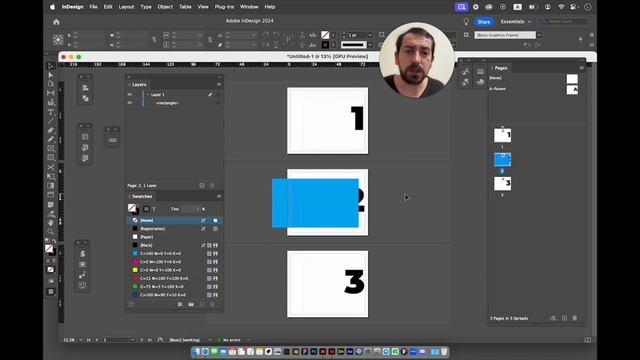
Task: Open the Essentials workspace dropdown
Action: (516, 22)
